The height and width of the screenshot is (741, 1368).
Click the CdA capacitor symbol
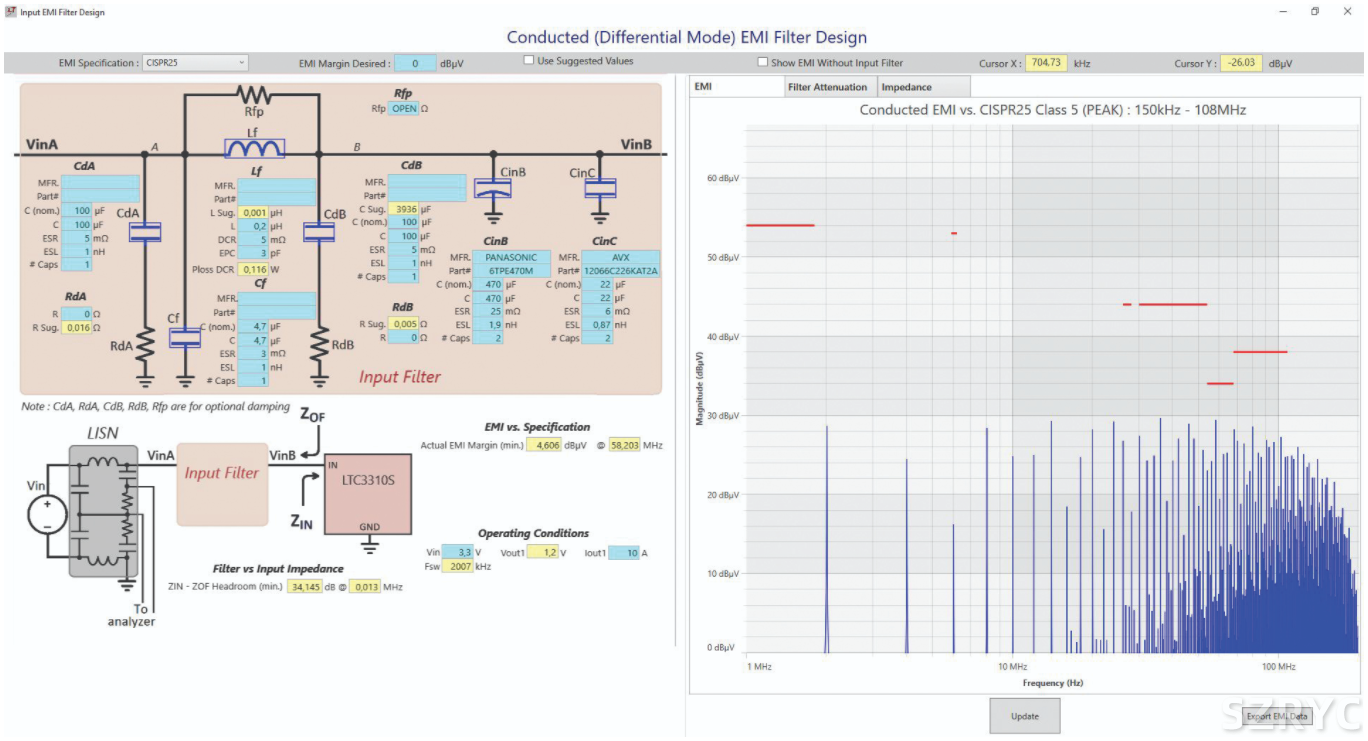pos(146,232)
